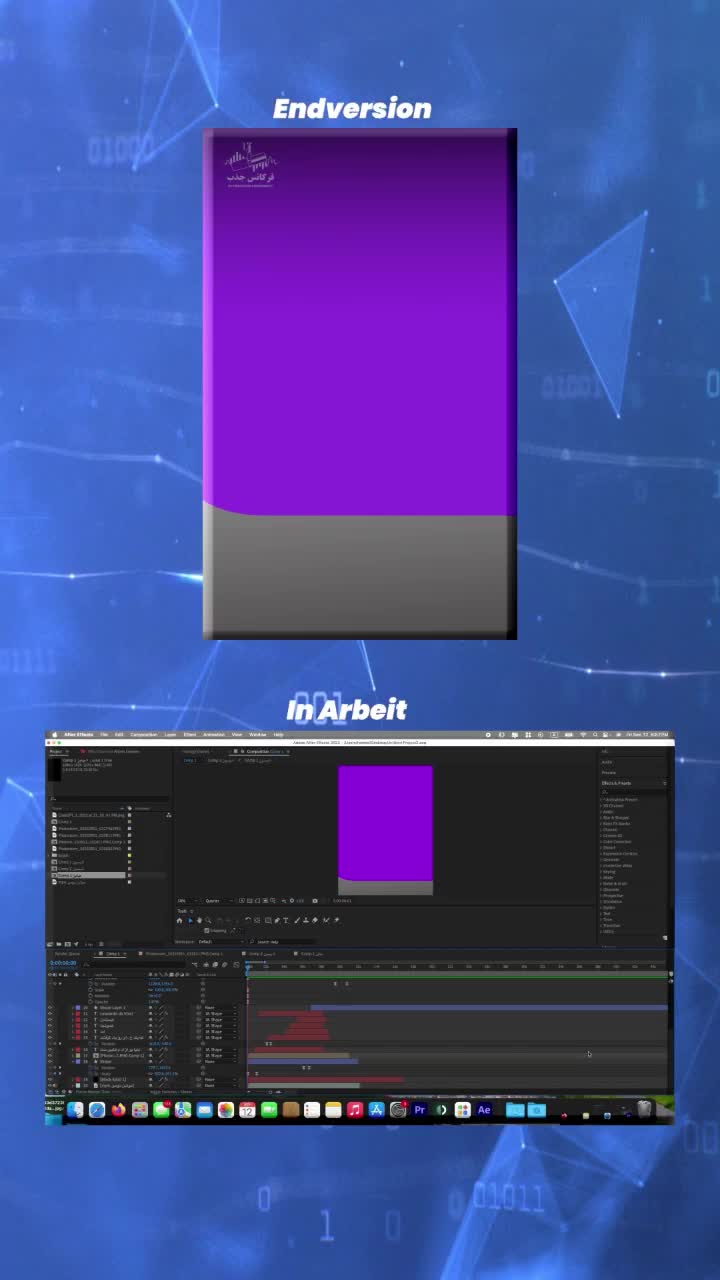The image size is (720, 1280).
Task: Click the Search Help field
Action: (283, 942)
